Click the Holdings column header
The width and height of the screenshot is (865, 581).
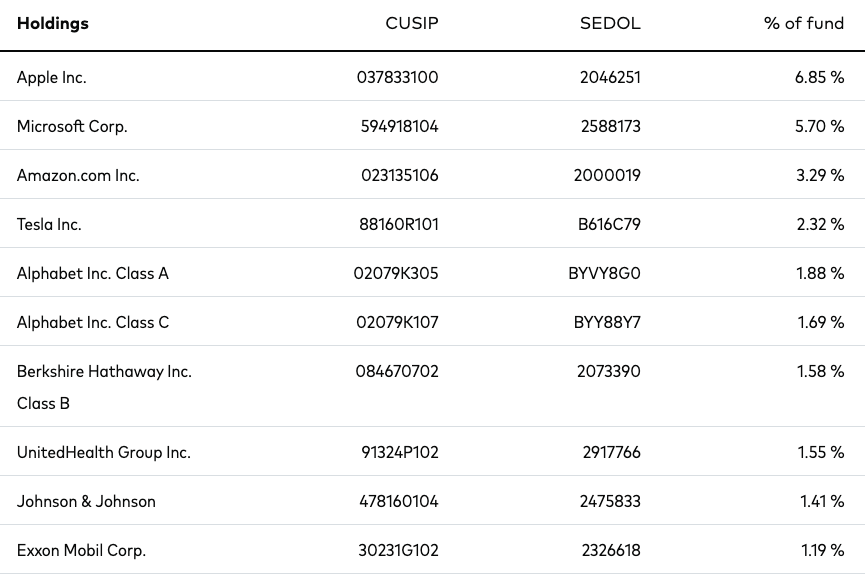click(52, 24)
